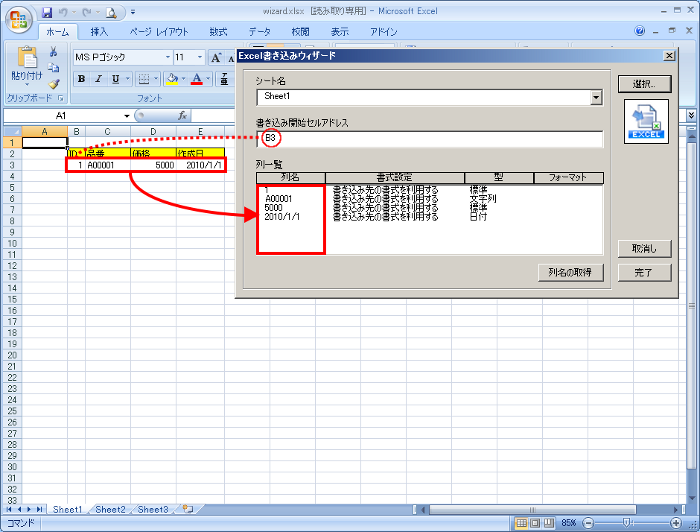700x532 pixels.
Task: Click the 列名の取得 button
Action: click(x=570, y=272)
